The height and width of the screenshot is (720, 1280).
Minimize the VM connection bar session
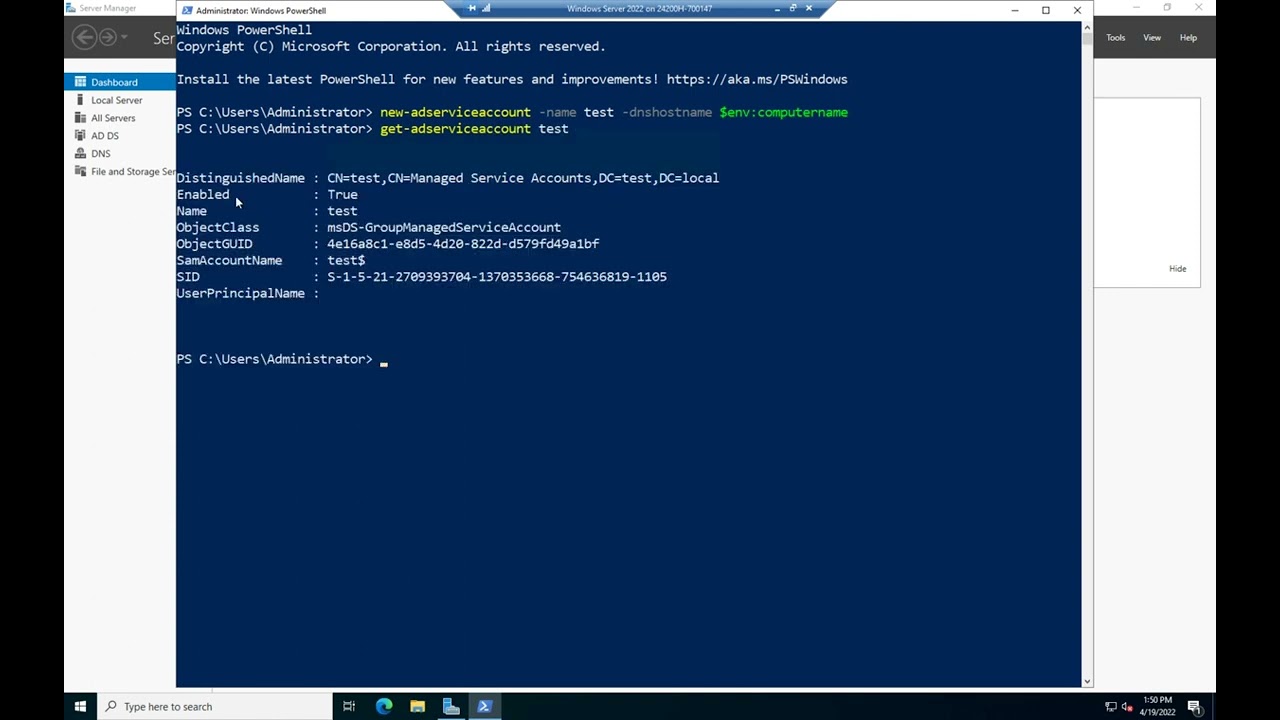tap(777, 8)
